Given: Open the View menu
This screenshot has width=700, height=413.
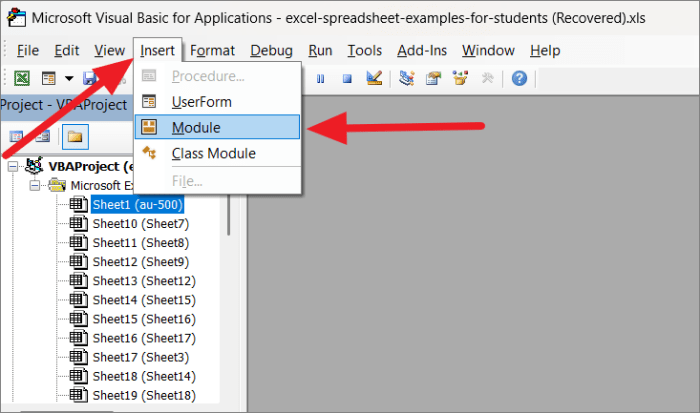Looking at the screenshot, I should (109, 50).
